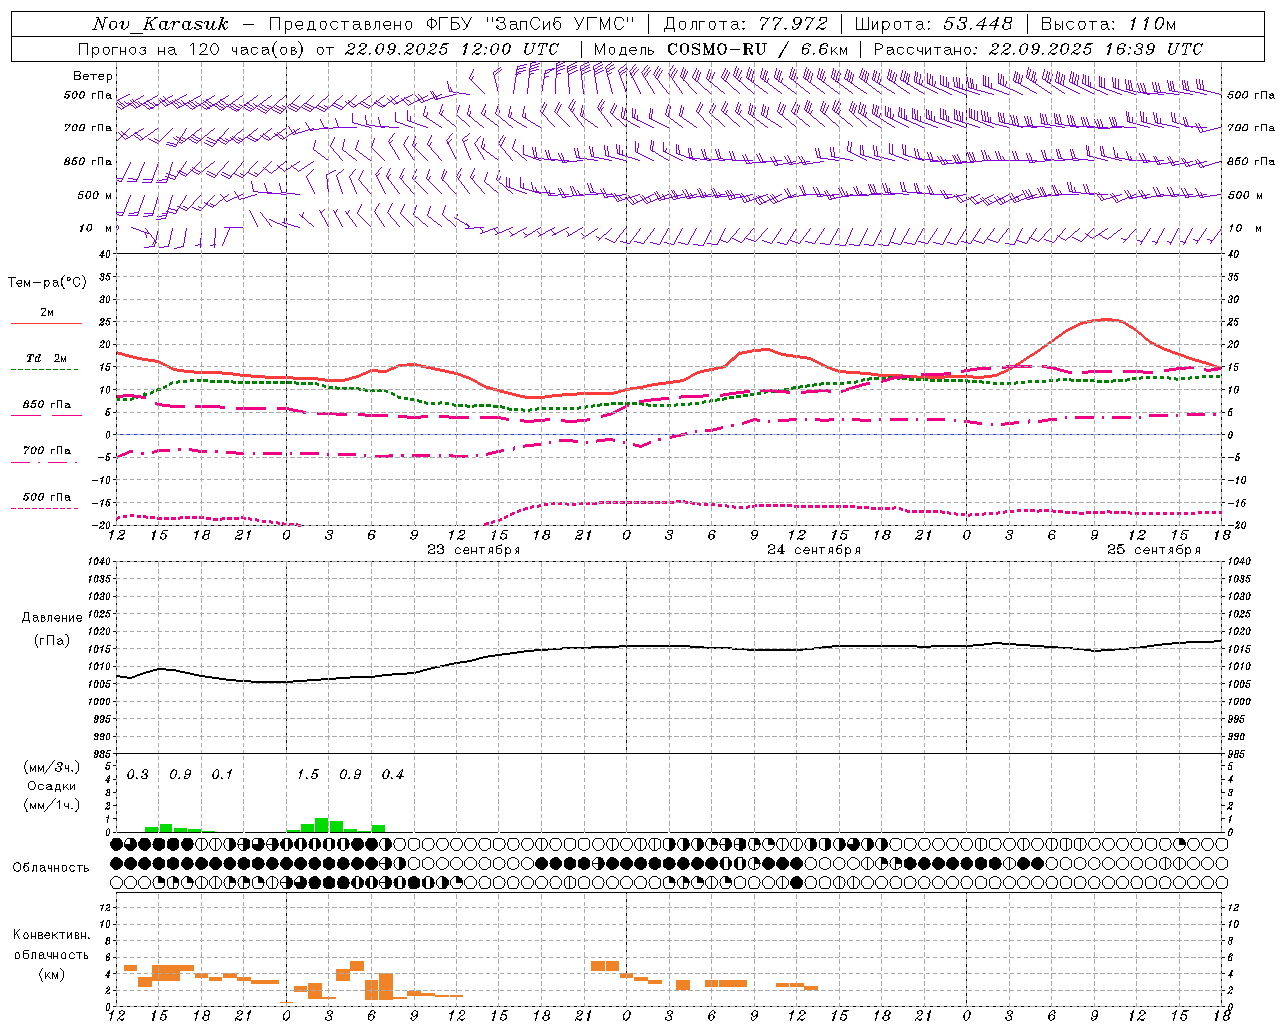Click the date label 25 сентября

(1154, 550)
